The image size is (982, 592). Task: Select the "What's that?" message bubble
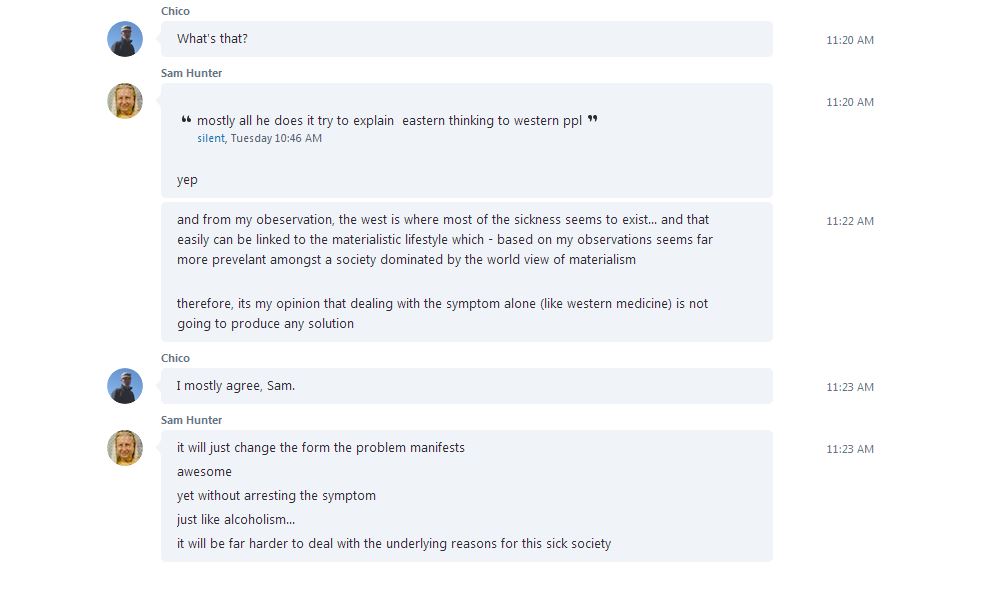467,39
